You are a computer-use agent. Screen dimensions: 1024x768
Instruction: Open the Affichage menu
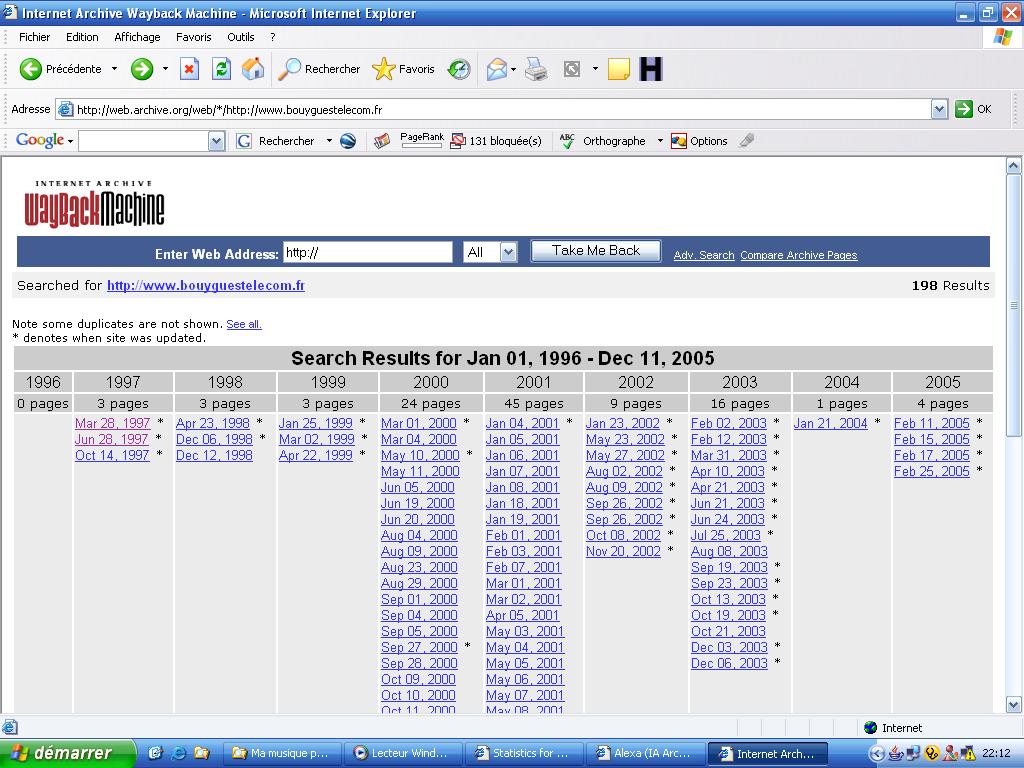pos(137,37)
